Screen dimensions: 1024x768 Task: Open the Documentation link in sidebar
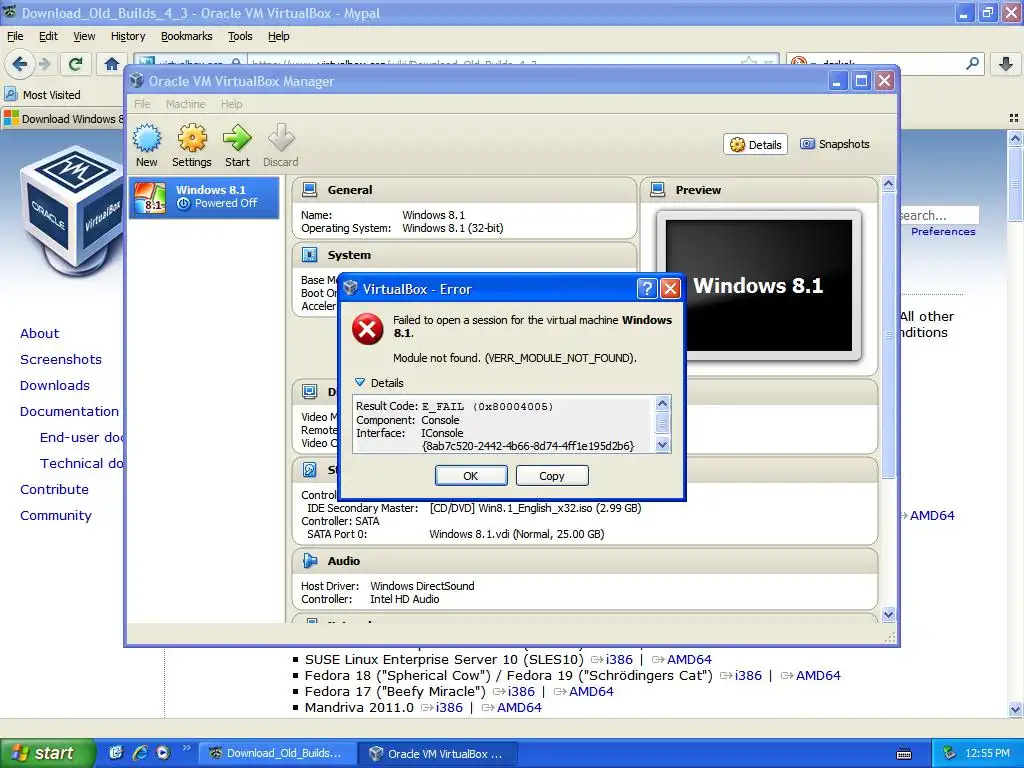(x=69, y=412)
